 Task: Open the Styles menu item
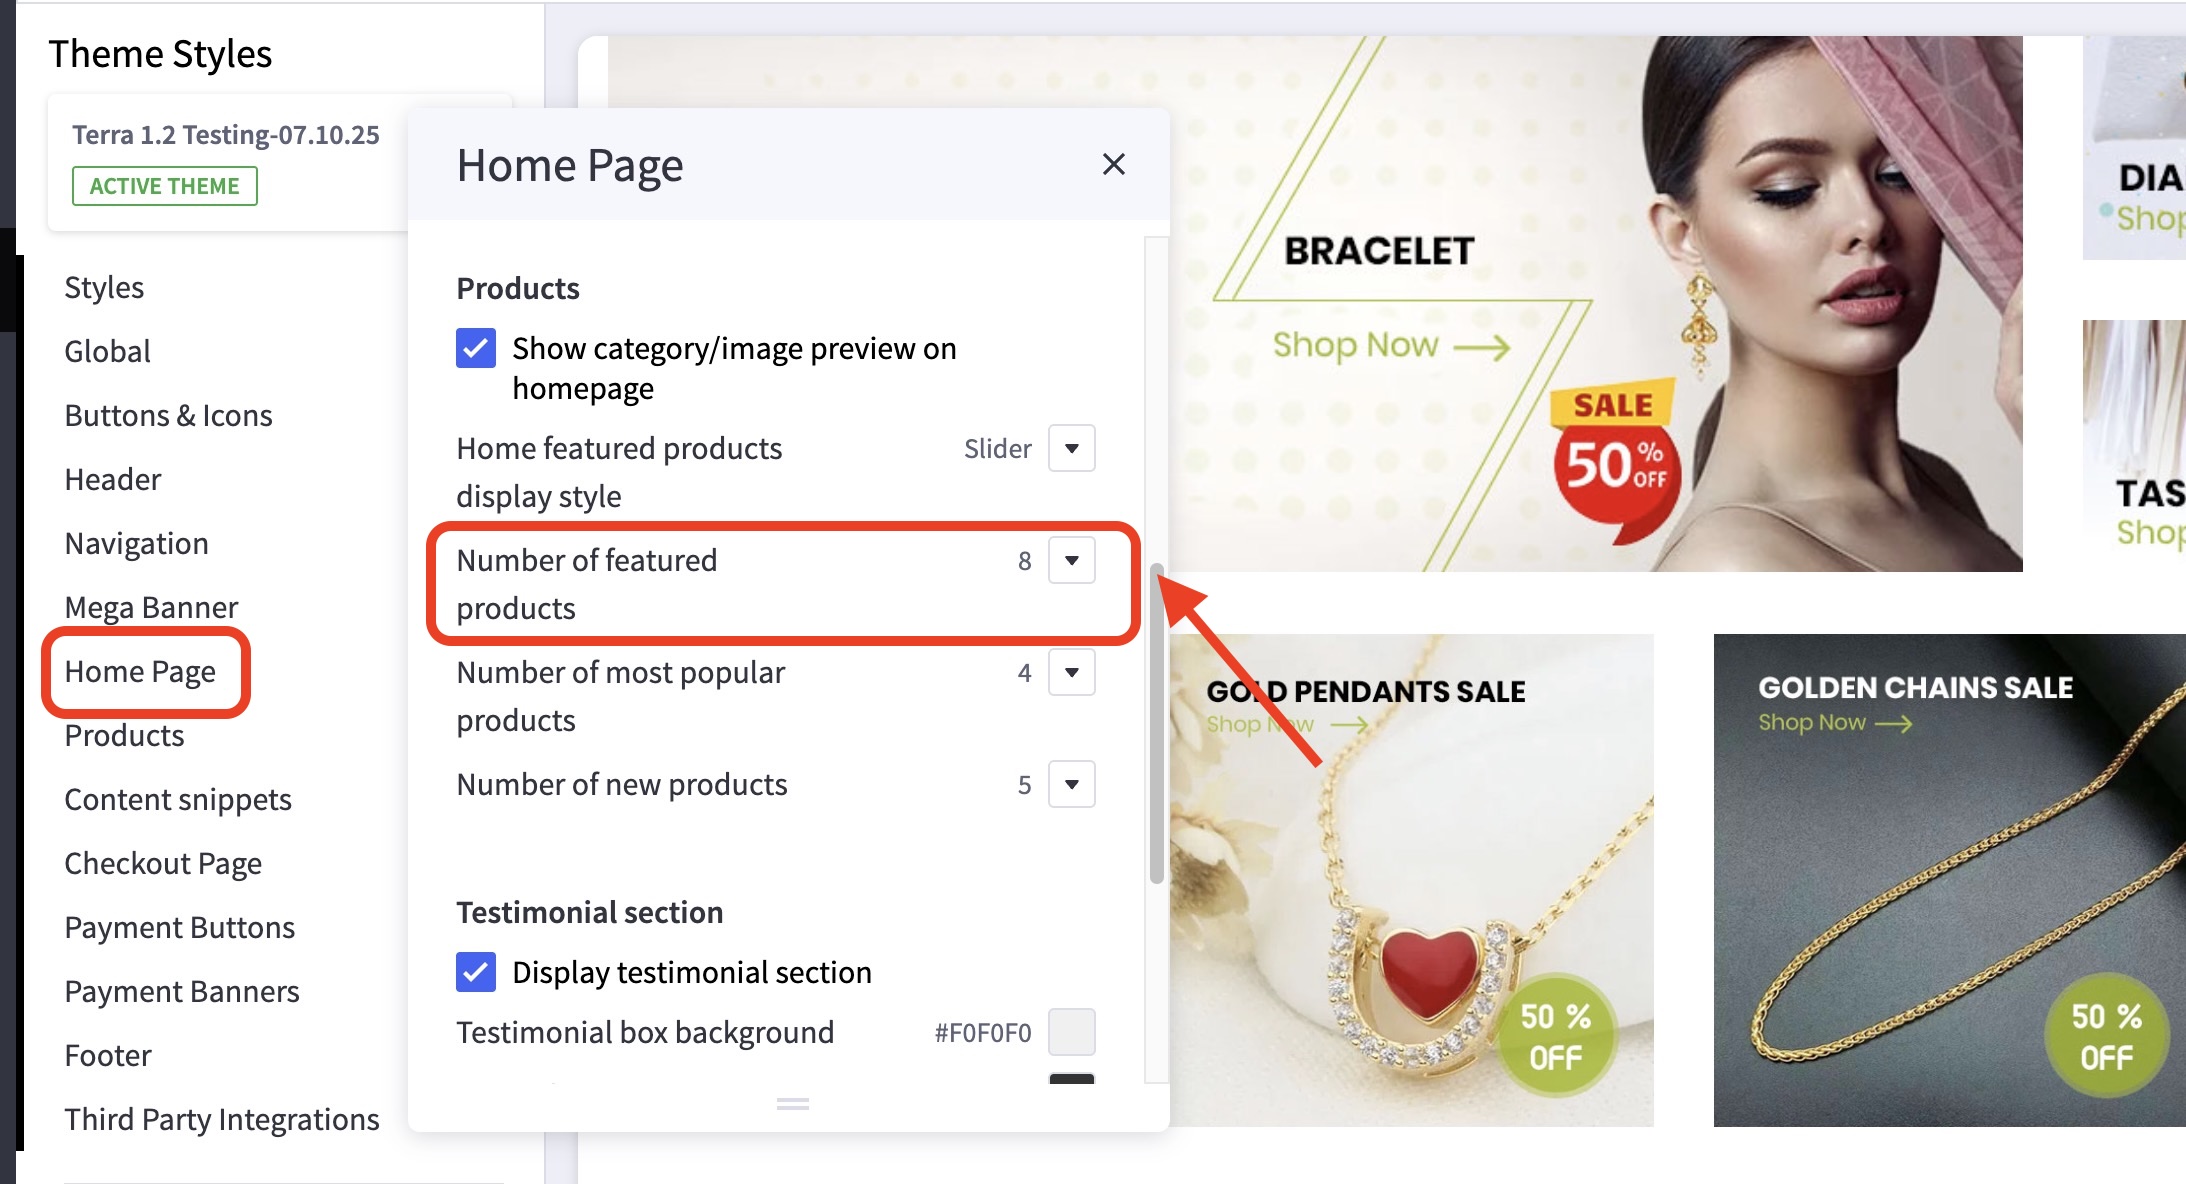point(104,288)
